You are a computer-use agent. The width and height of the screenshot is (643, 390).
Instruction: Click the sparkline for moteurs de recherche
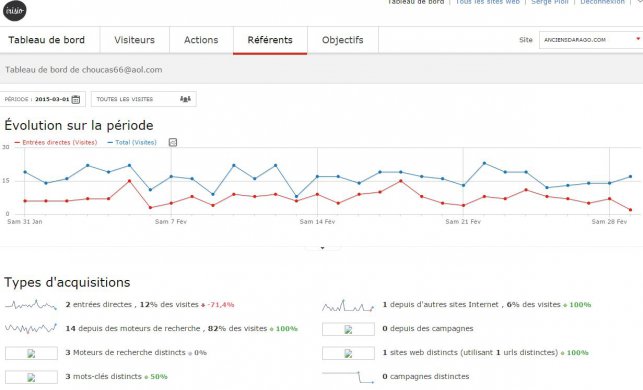point(31,328)
